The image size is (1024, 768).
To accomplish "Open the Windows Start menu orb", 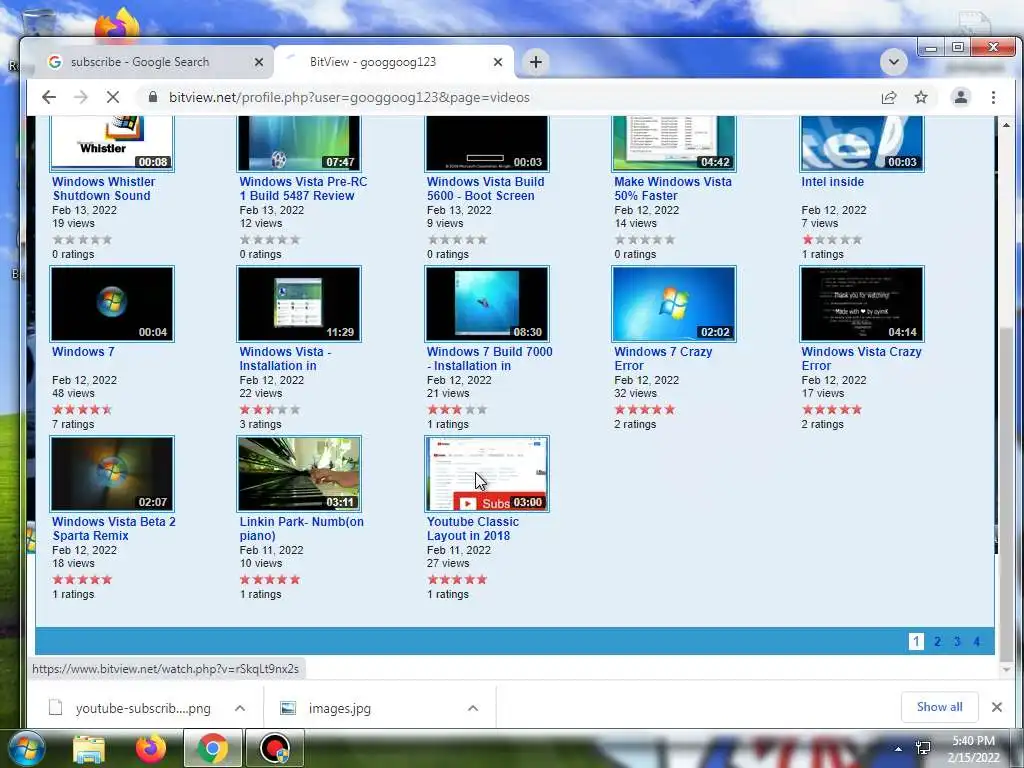I will click(x=26, y=748).
